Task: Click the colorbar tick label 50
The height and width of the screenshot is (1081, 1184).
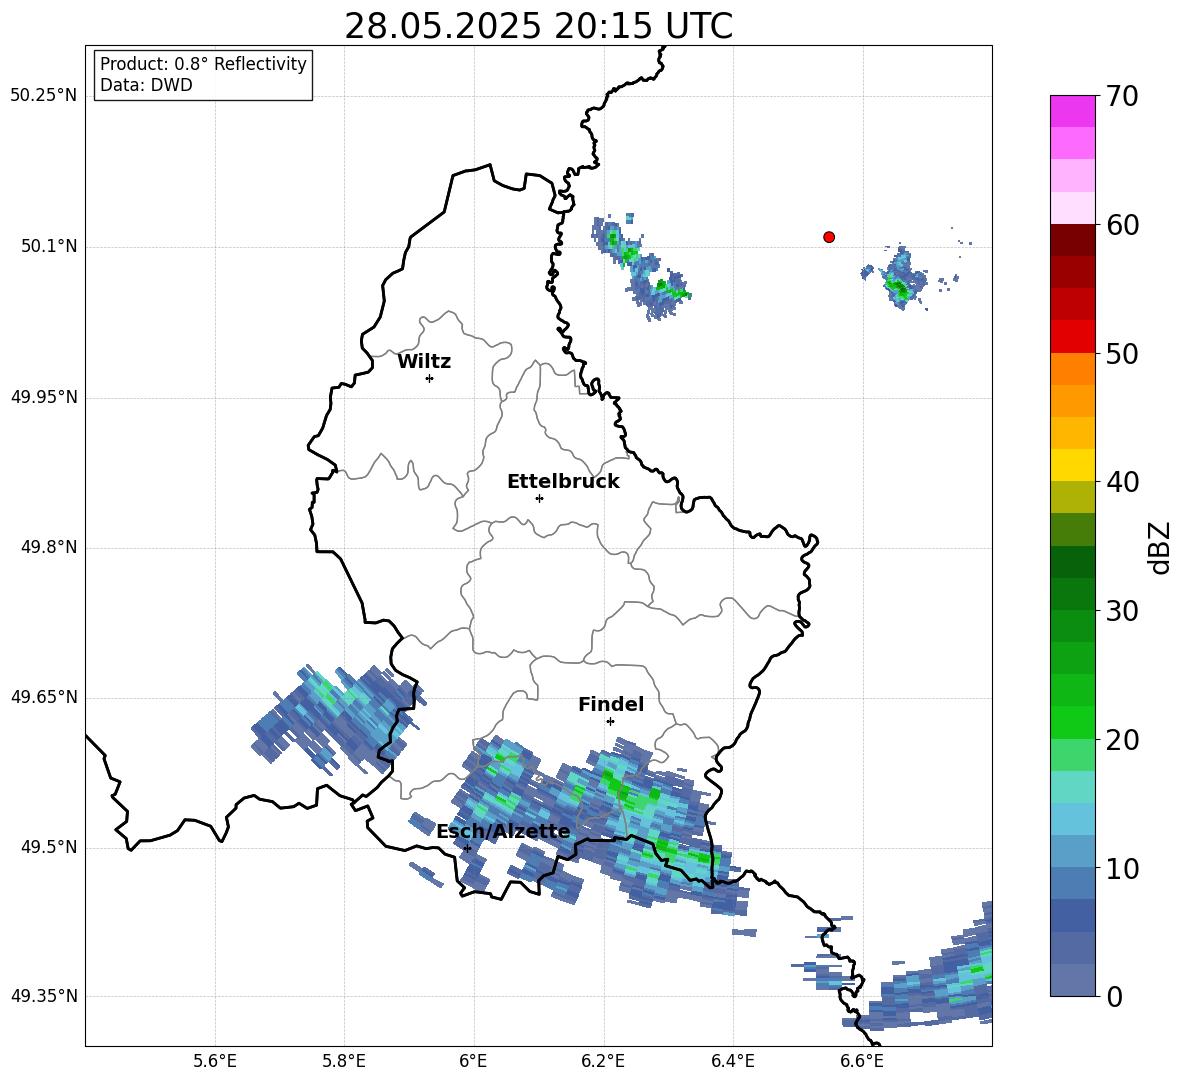Action: click(1122, 354)
